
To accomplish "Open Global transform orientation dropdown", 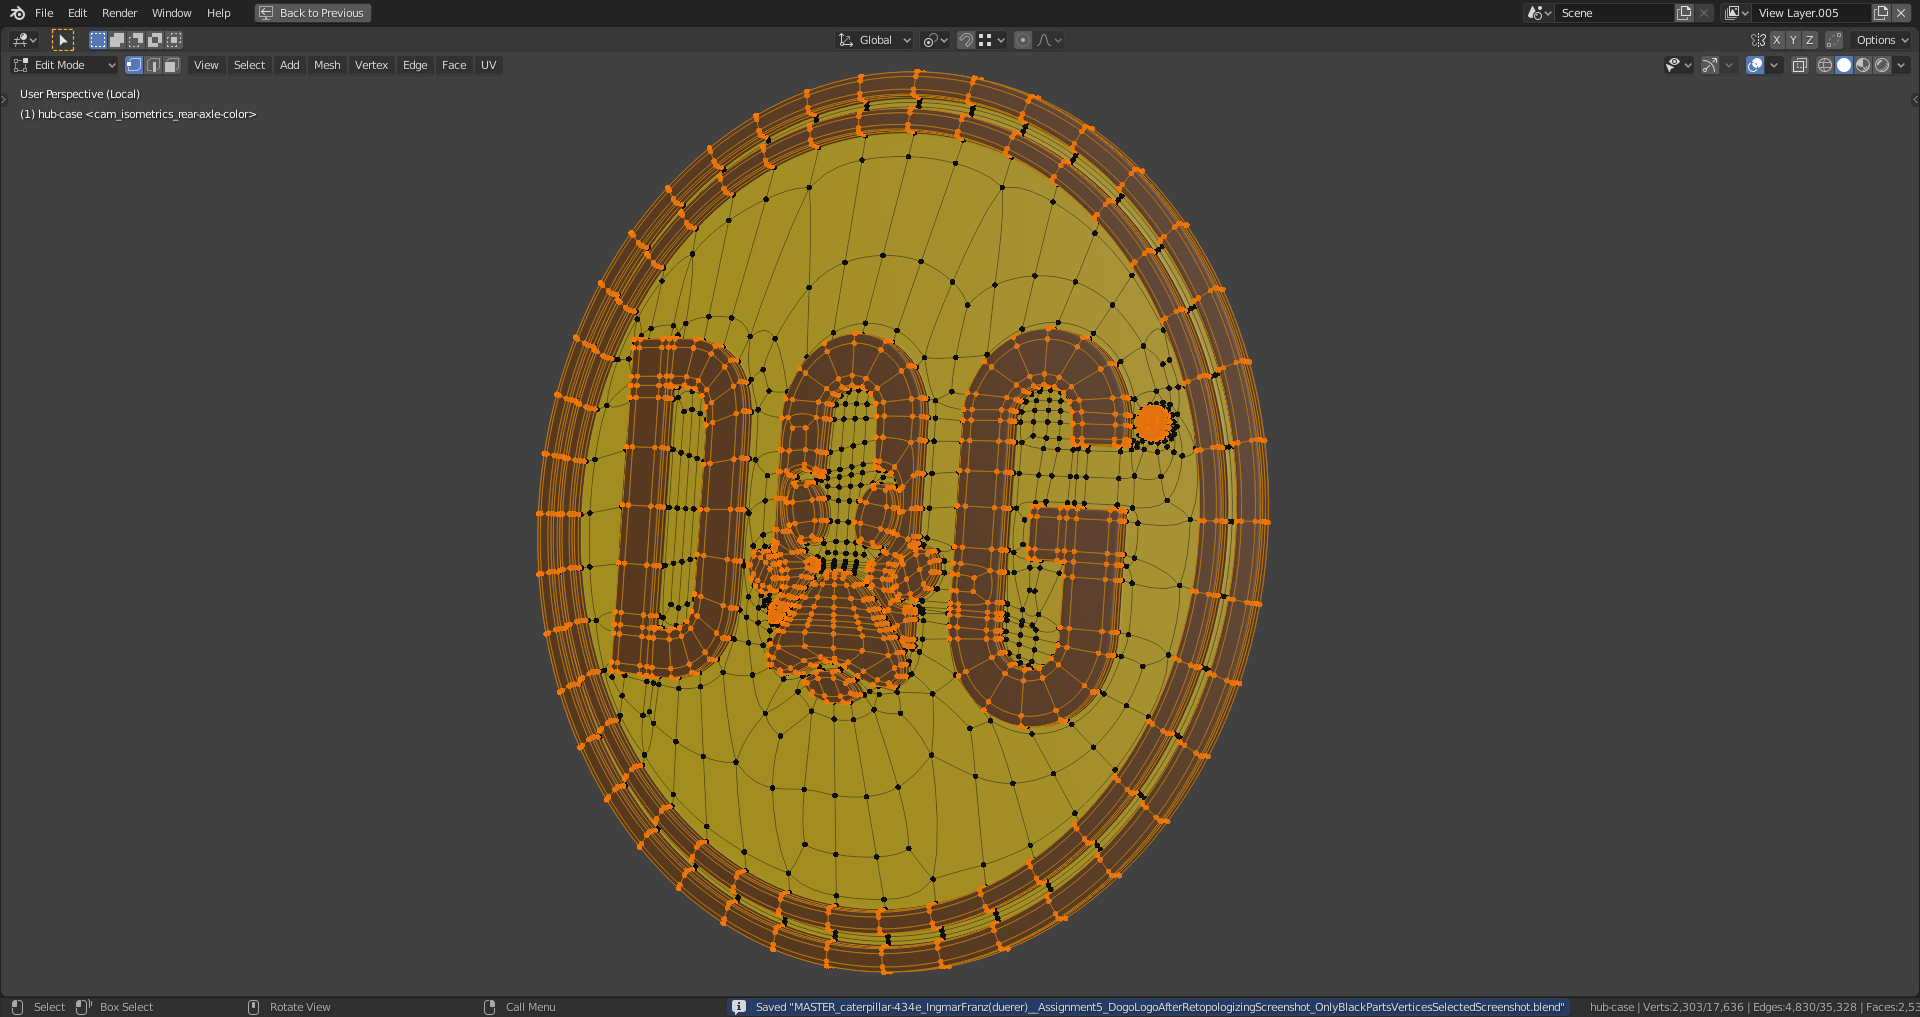I will click(875, 40).
